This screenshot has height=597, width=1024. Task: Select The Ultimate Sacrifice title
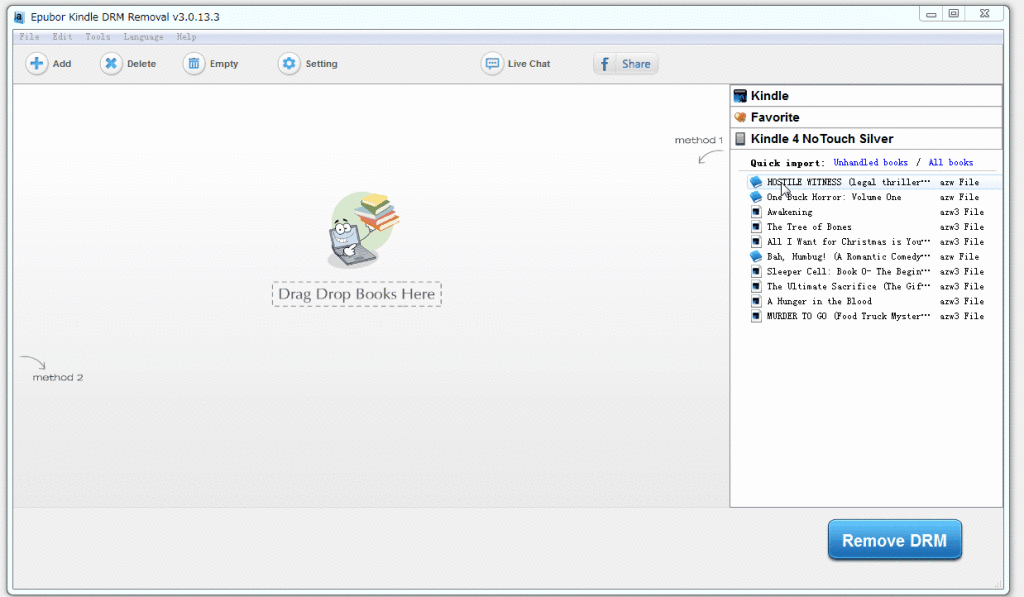pos(848,286)
